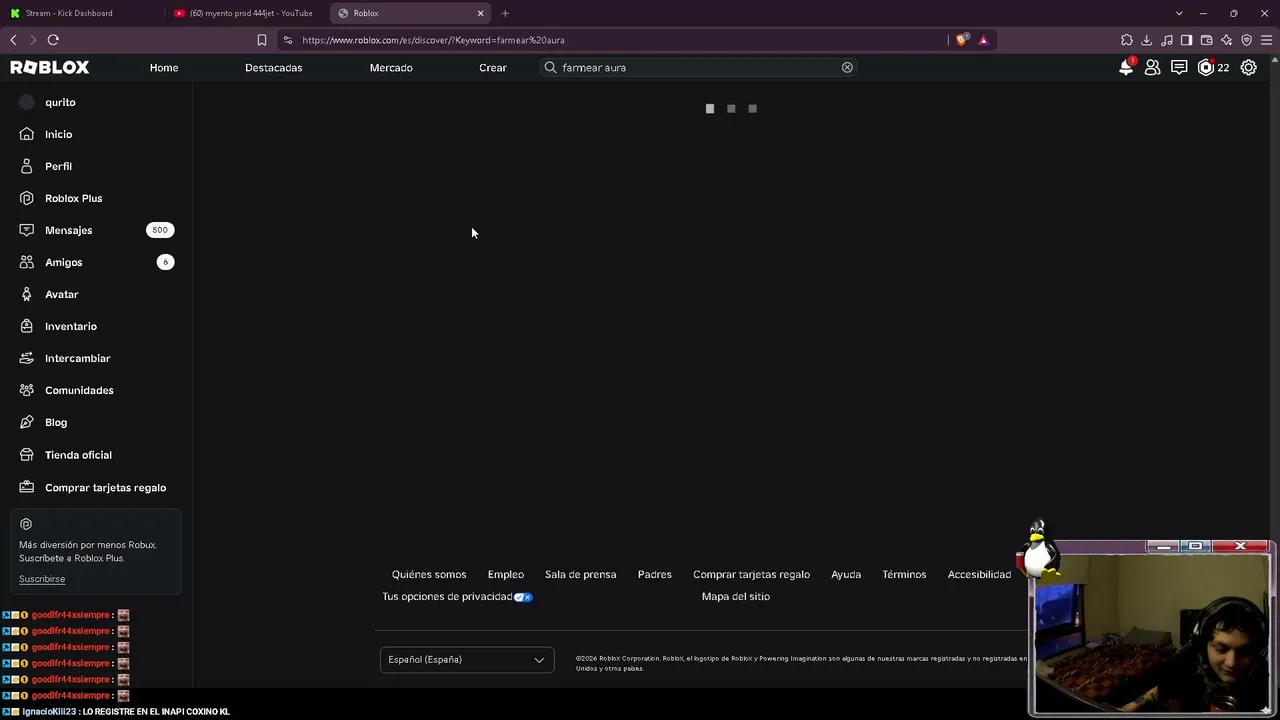
Task: Open browser extensions puzzle icon
Action: coord(1127,40)
